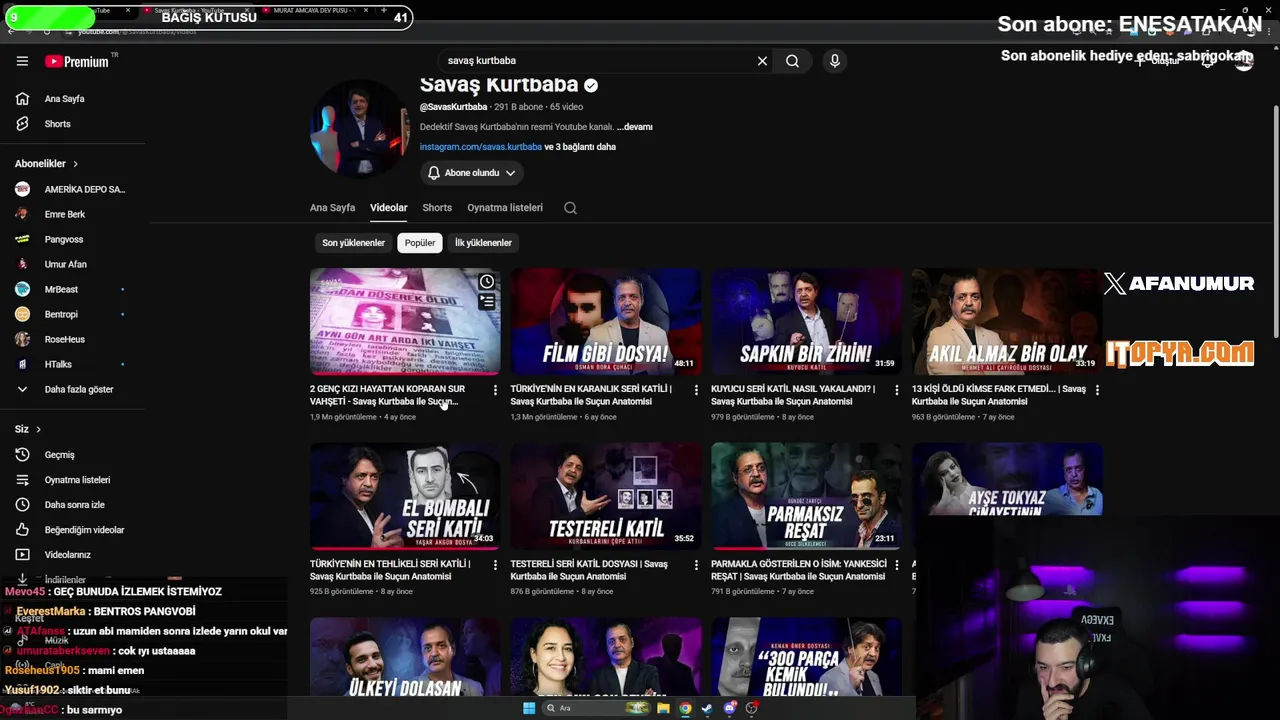
Task: Open options menu for TÜRKİYE'NİN EN TEHLİKELİ video
Action: [x=495, y=565]
